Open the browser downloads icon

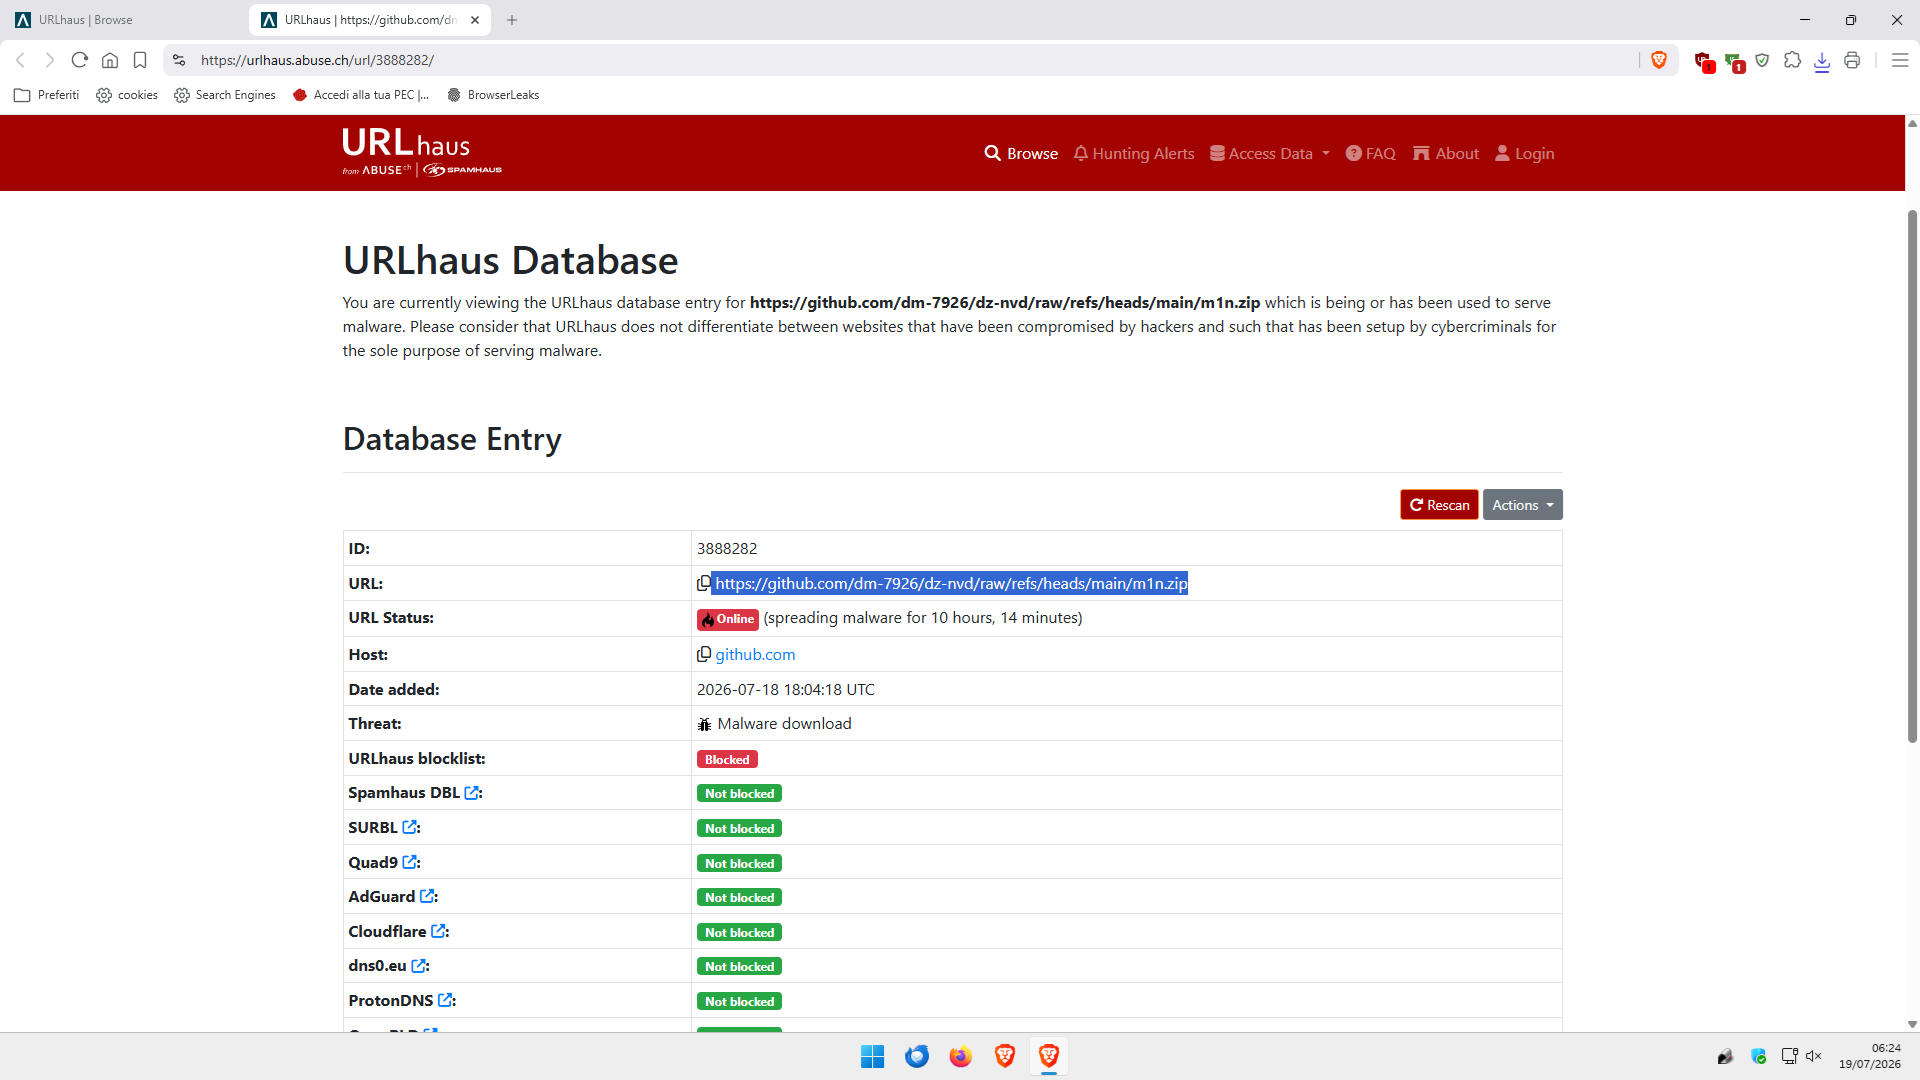[1822, 61]
